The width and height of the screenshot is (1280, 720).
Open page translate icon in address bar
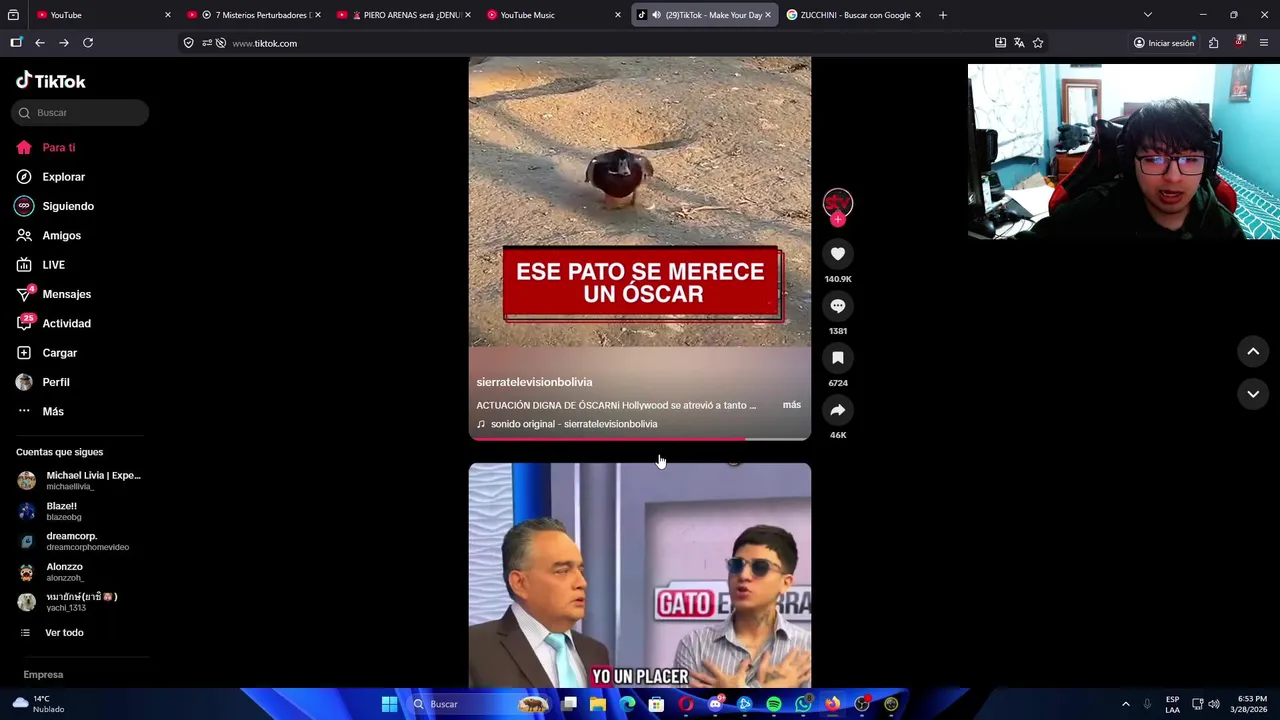click(x=1019, y=43)
